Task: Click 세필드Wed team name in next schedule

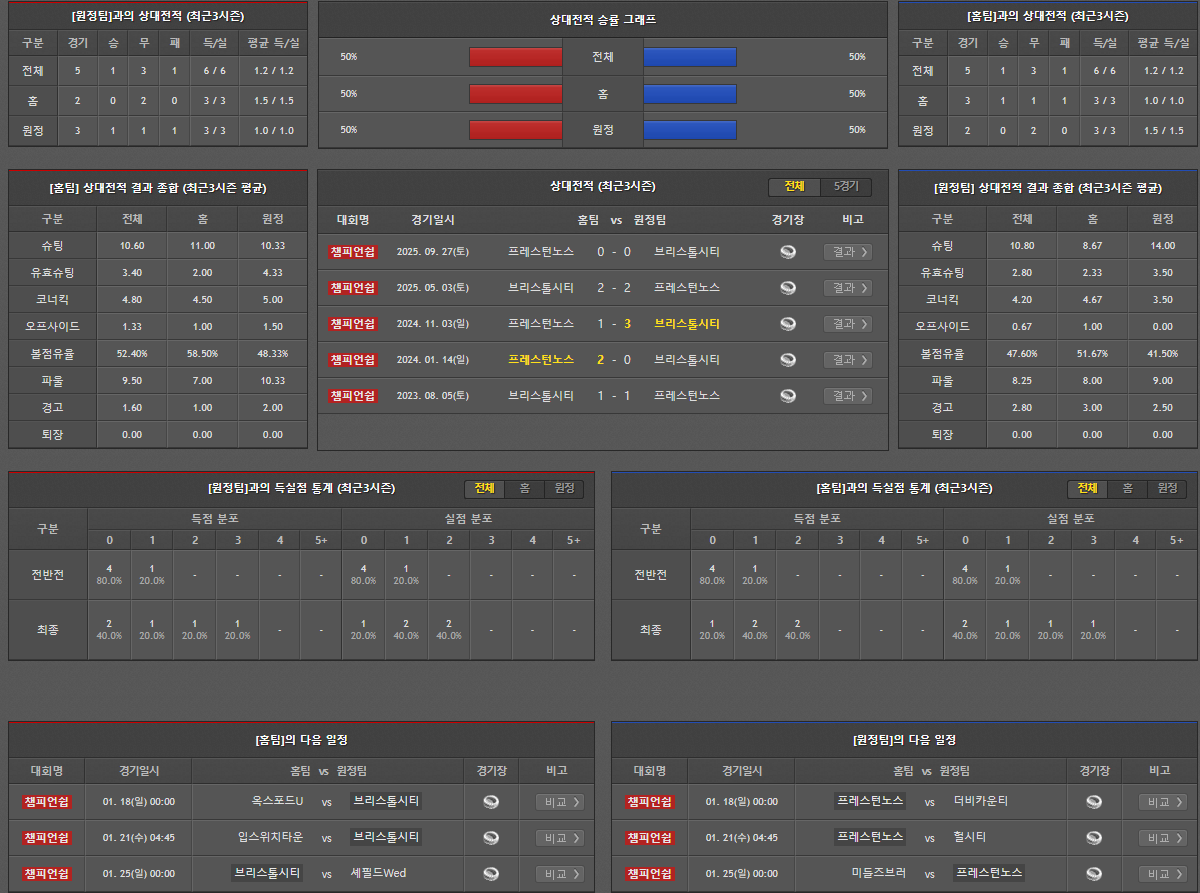Action: (378, 874)
